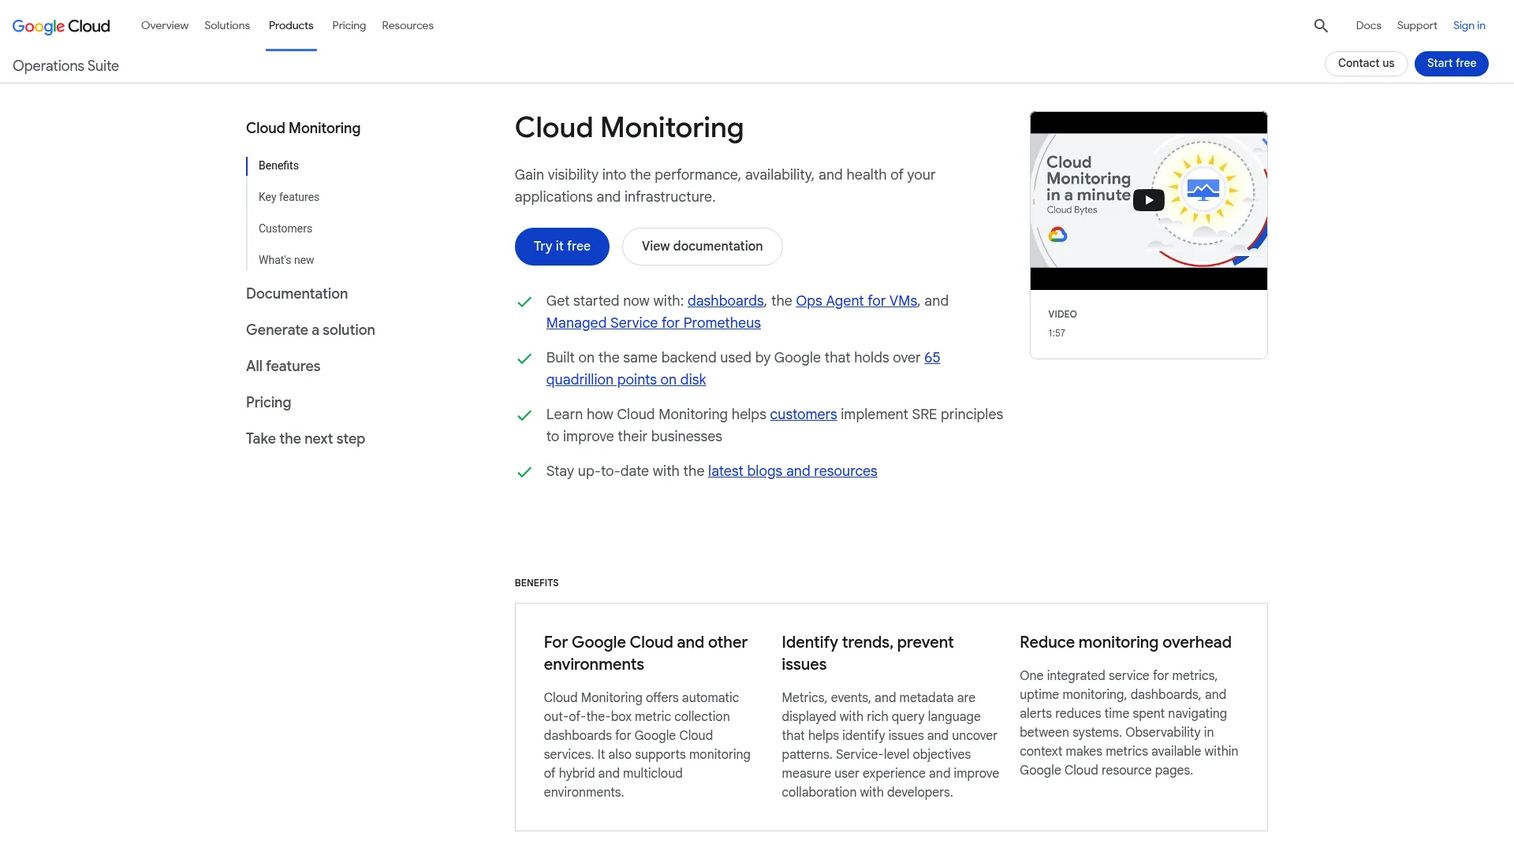The width and height of the screenshot is (1514, 851).
Task: Click Identify trends, prevent issues heading
Action: (x=867, y=653)
